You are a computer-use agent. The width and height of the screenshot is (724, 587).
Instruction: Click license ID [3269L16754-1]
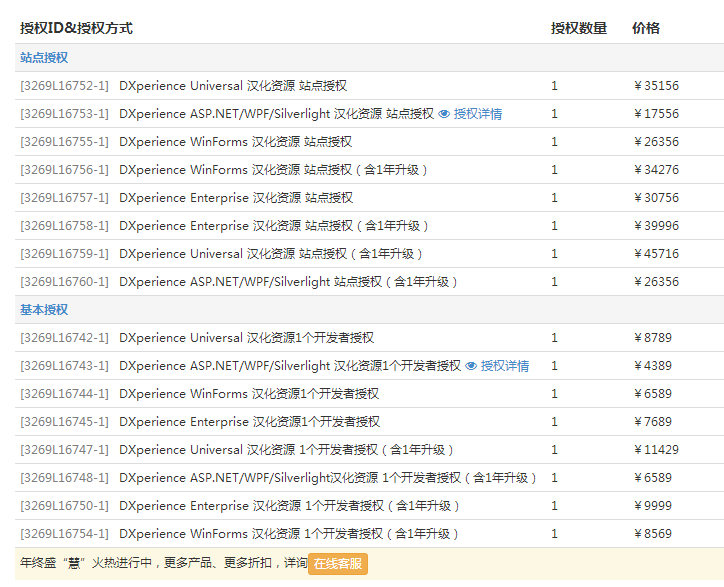[64, 534]
